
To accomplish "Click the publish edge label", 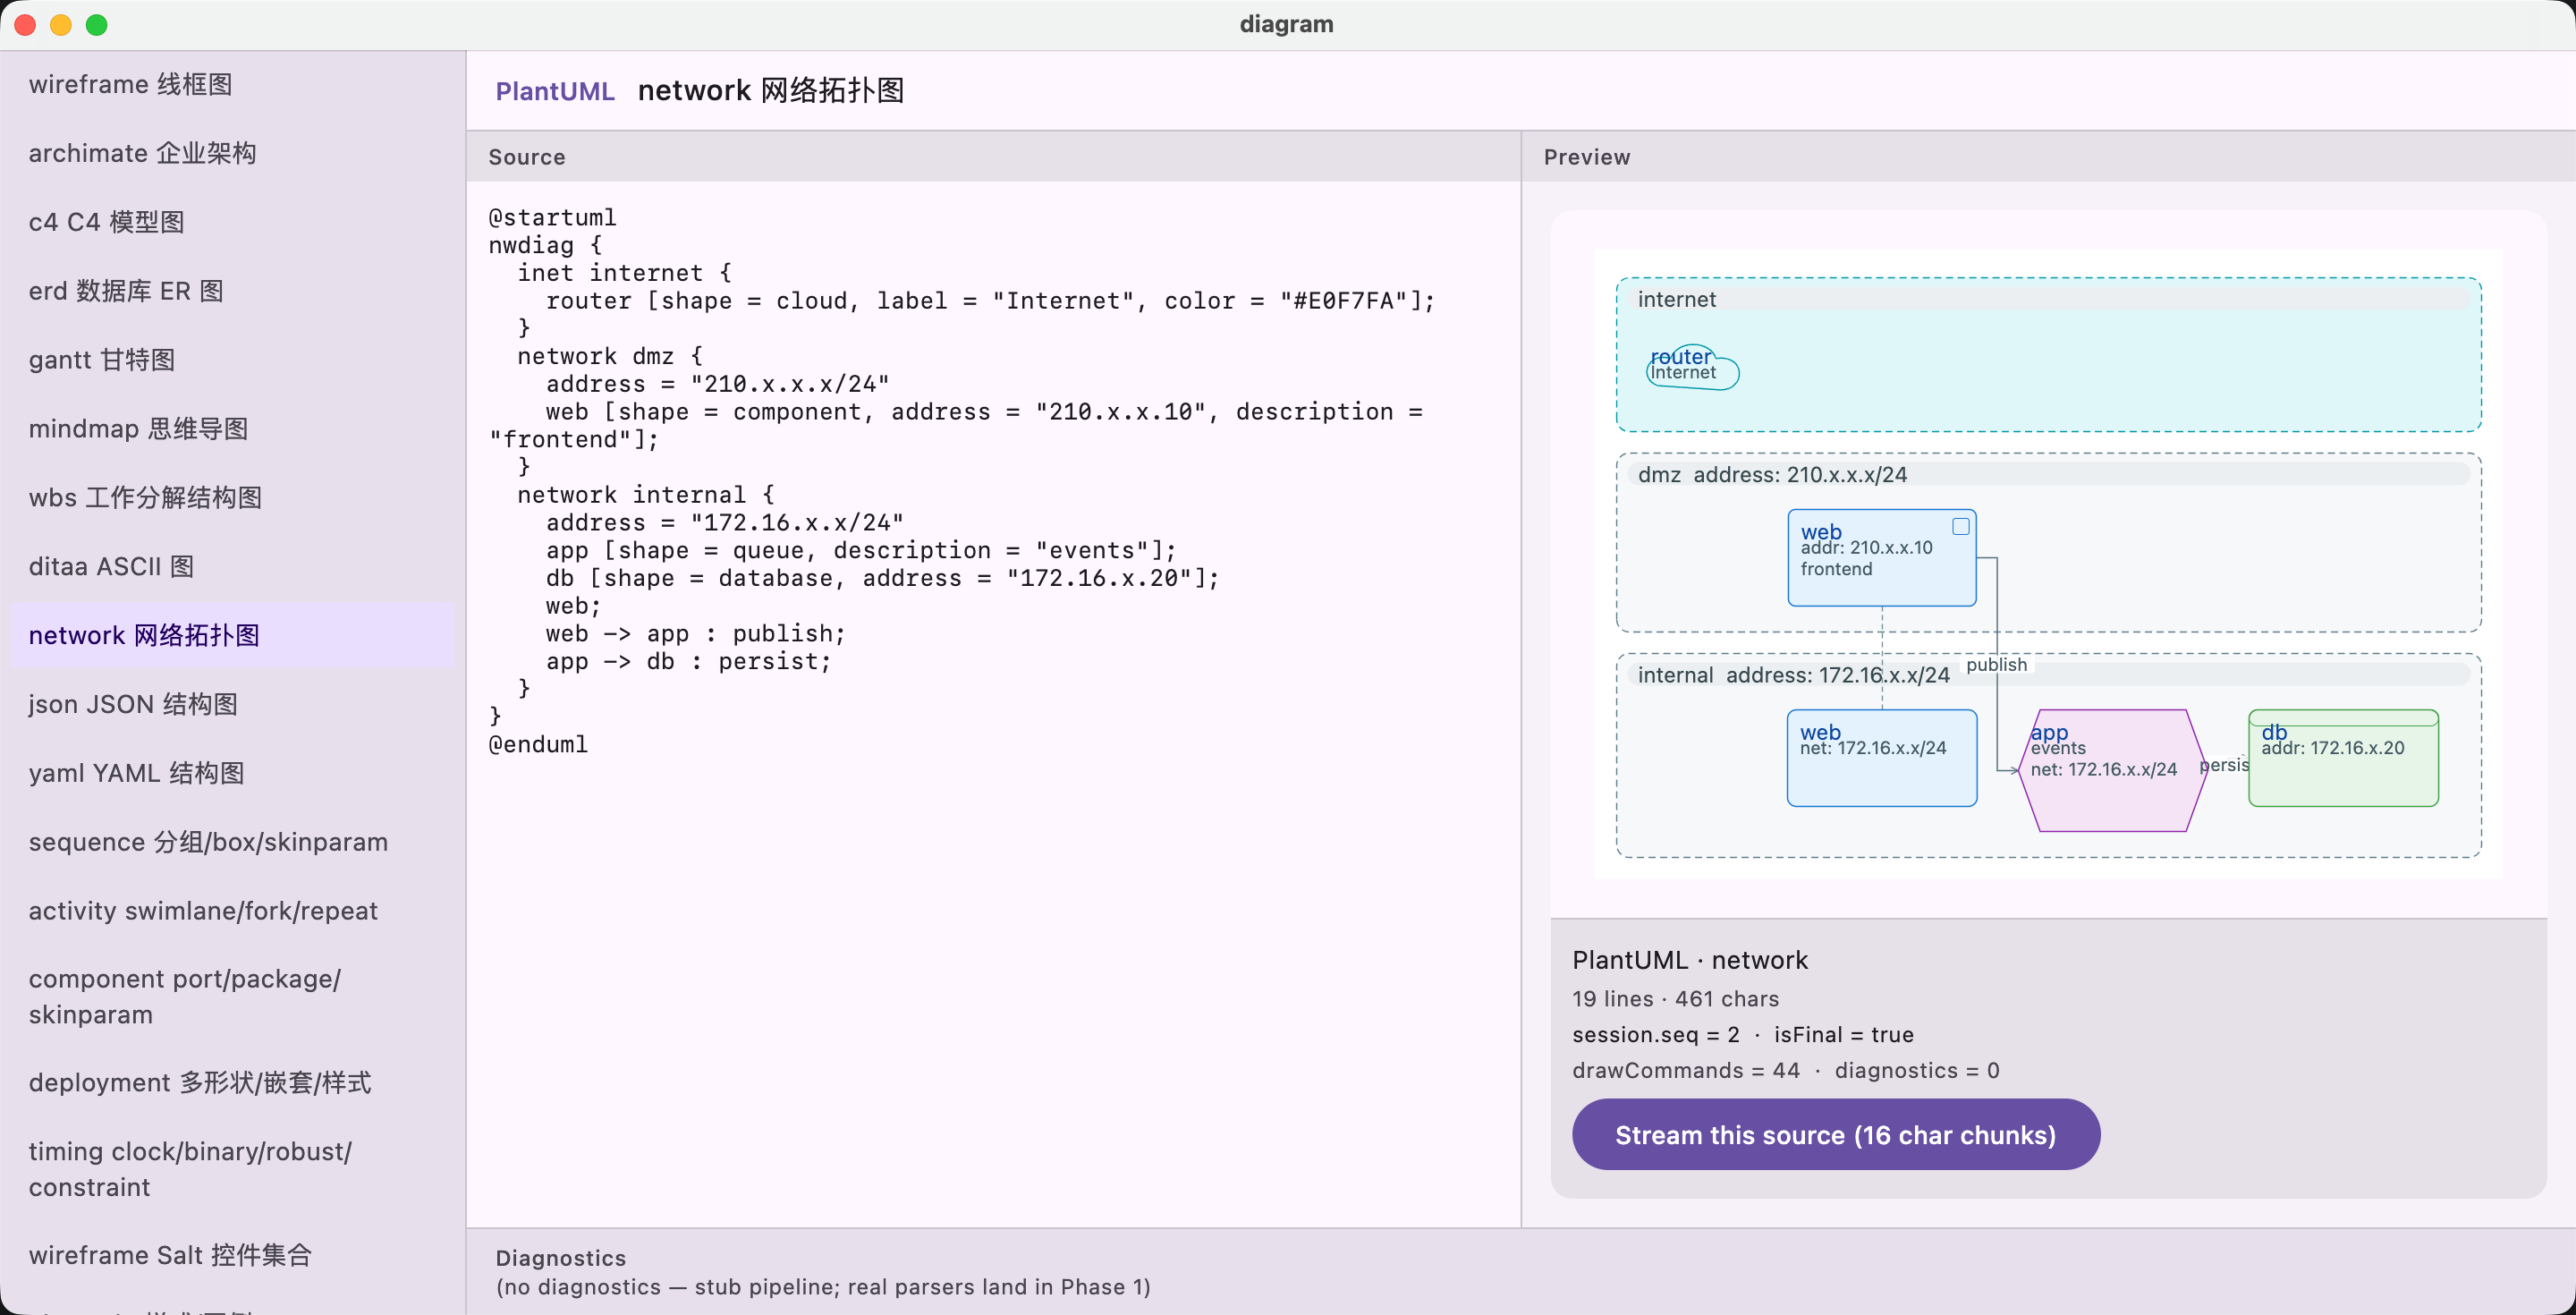I will (x=1997, y=665).
